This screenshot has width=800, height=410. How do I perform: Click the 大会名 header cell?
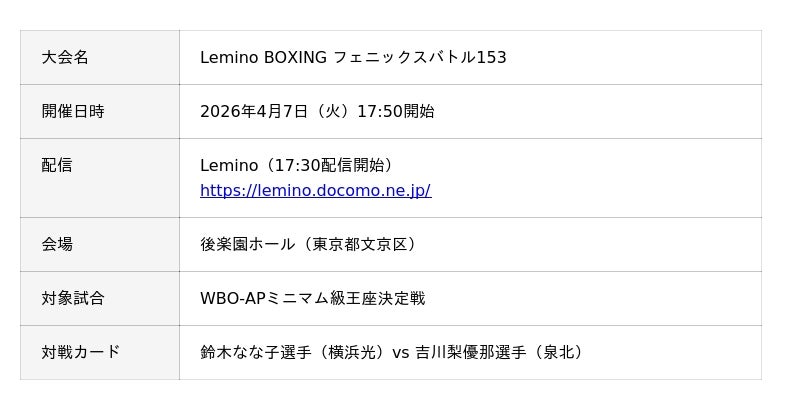65,58
